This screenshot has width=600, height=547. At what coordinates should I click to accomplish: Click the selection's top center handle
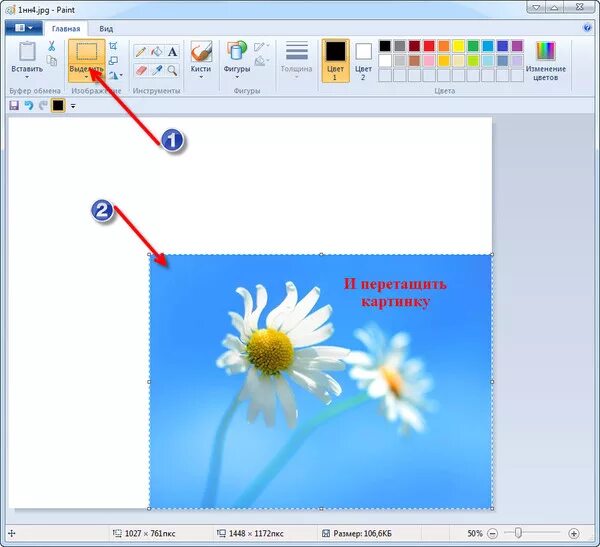click(x=321, y=254)
